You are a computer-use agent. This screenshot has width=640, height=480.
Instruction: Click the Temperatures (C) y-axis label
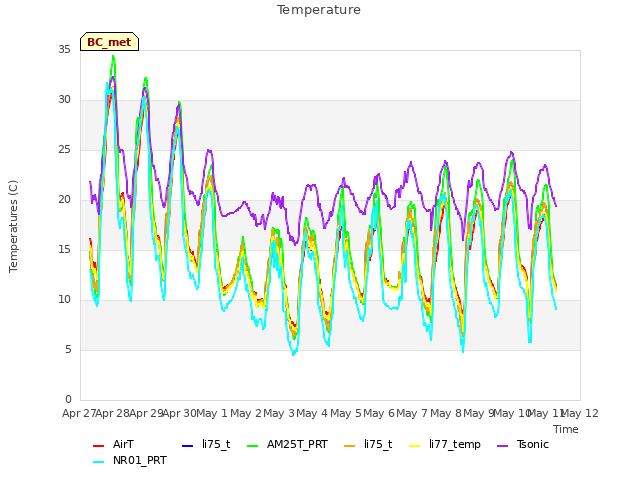13,226
